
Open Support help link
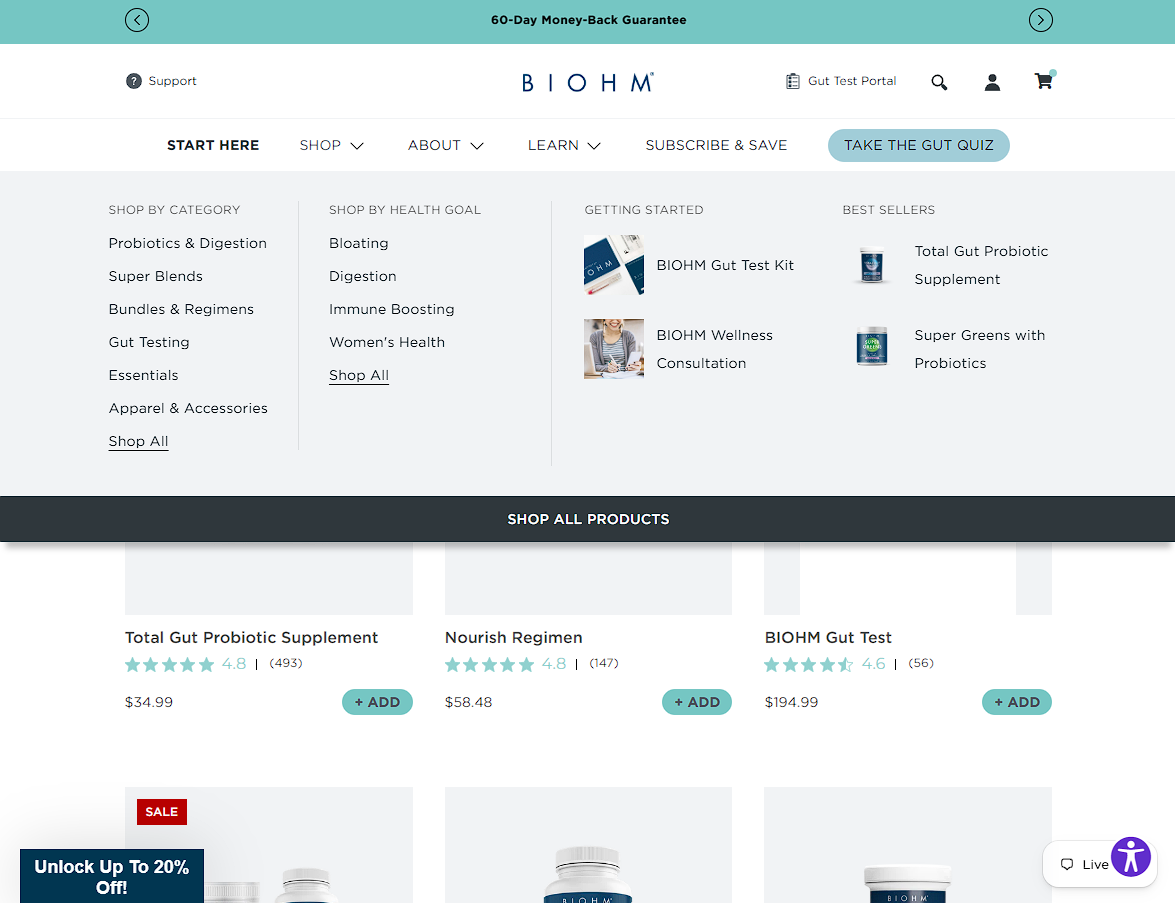tap(161, 81)
